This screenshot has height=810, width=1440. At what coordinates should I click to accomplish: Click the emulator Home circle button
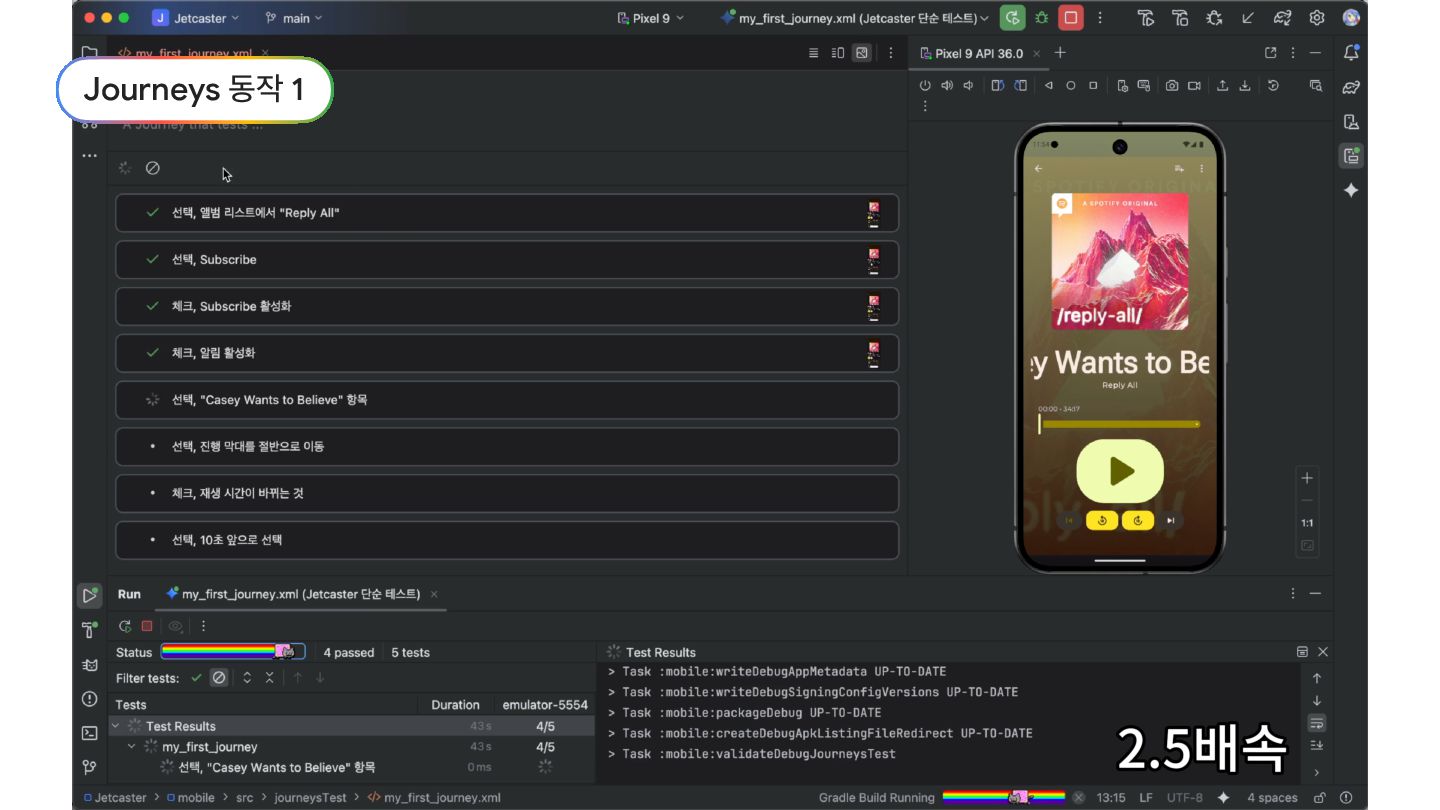click(x=1070, y=86)
